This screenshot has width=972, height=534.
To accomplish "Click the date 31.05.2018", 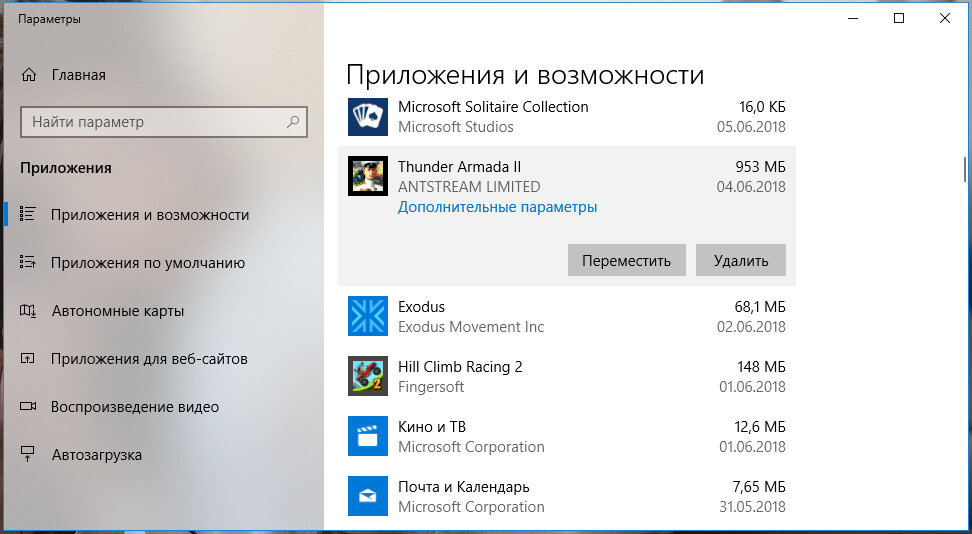I will (x=752, y=507).
